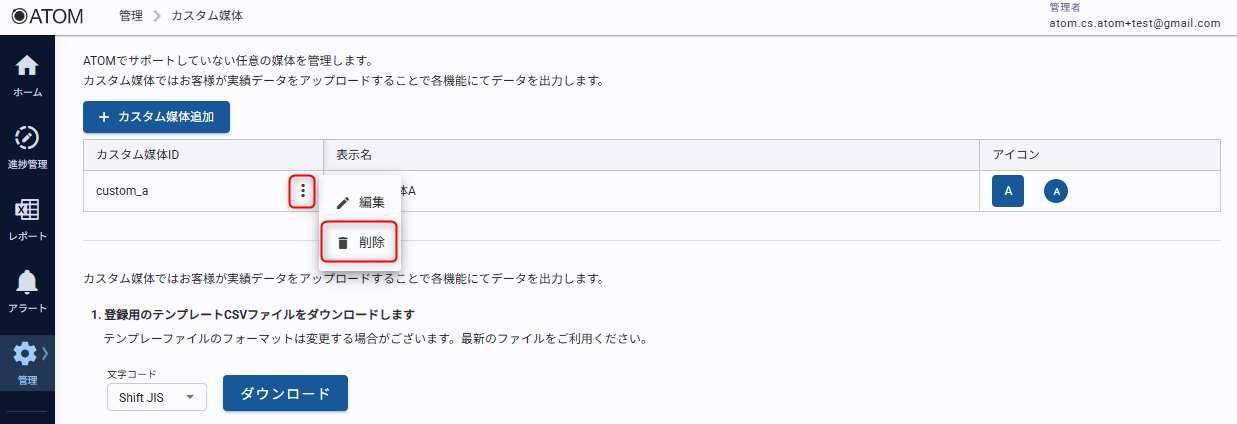Click the ATOM logo
This screenshot has height=424, width=1237.
tap(46, 16)
